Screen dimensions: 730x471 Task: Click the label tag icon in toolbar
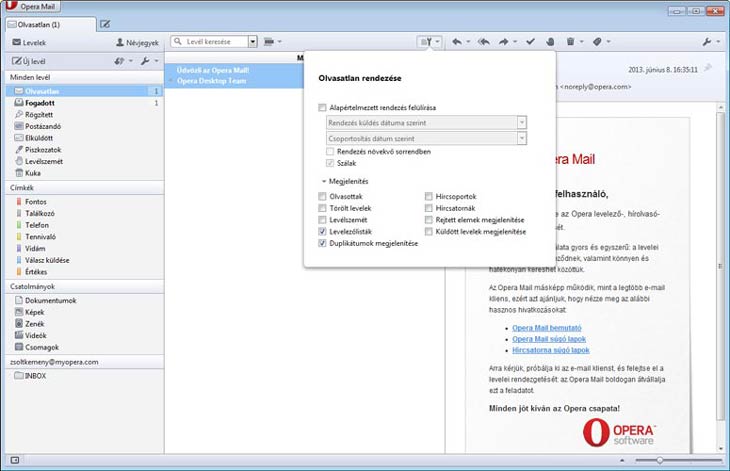[596, 42]
